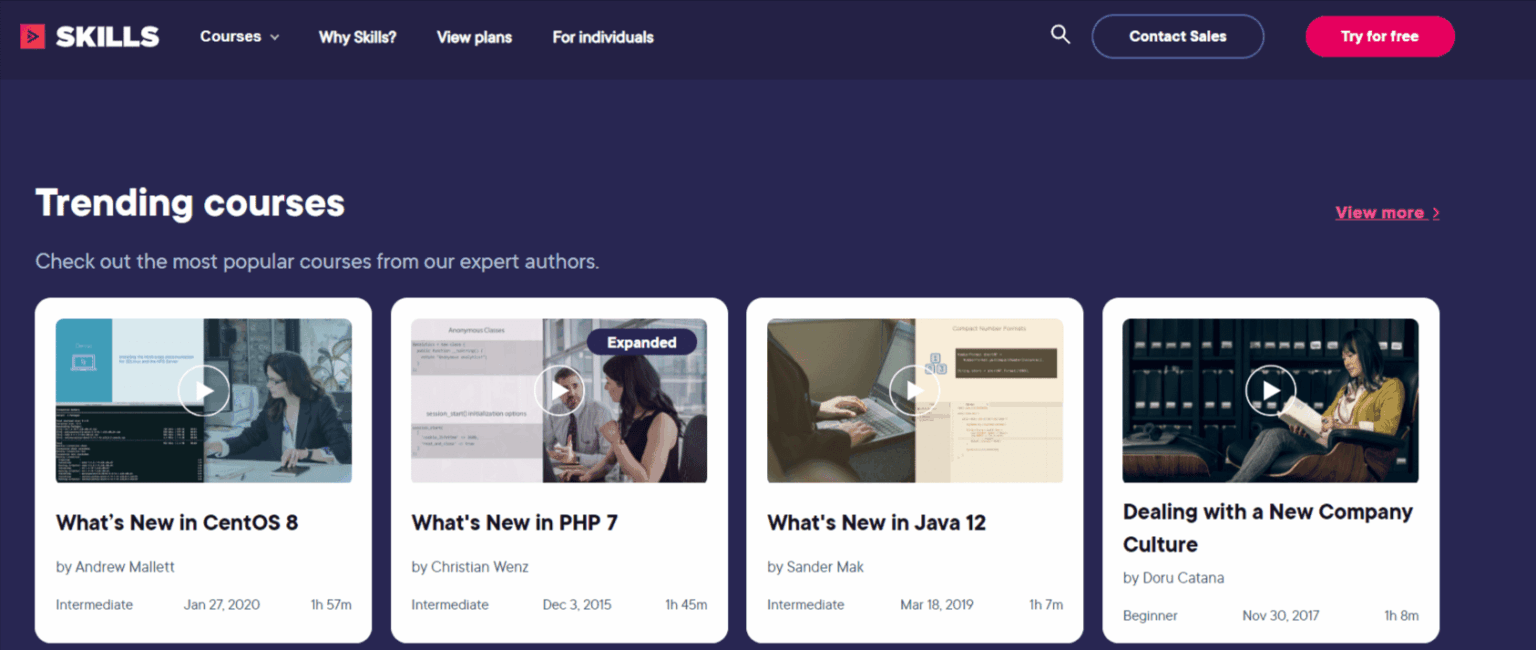Expand the Courses dropdown

click(x=238, y=36)
